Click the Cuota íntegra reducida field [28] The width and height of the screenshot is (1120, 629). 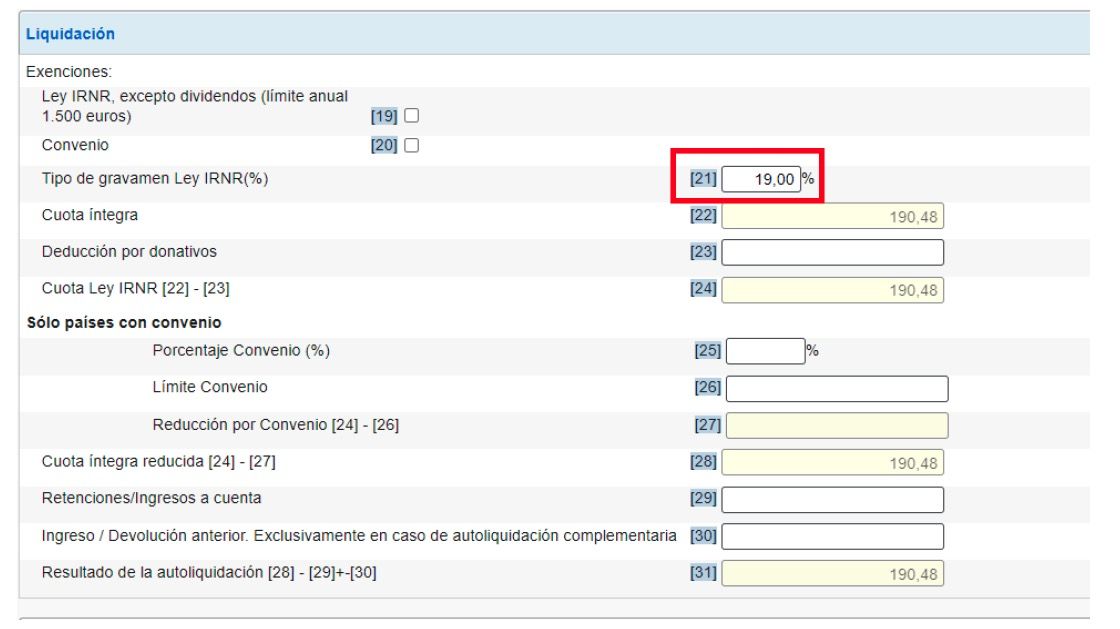(x=832, y=463)
